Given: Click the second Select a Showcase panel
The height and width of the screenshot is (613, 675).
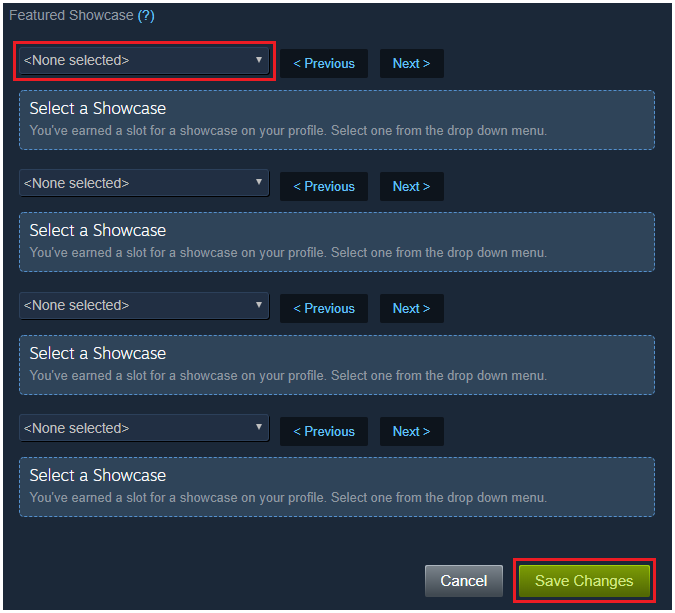Looking at the screenshot, I should pos(337,242).
